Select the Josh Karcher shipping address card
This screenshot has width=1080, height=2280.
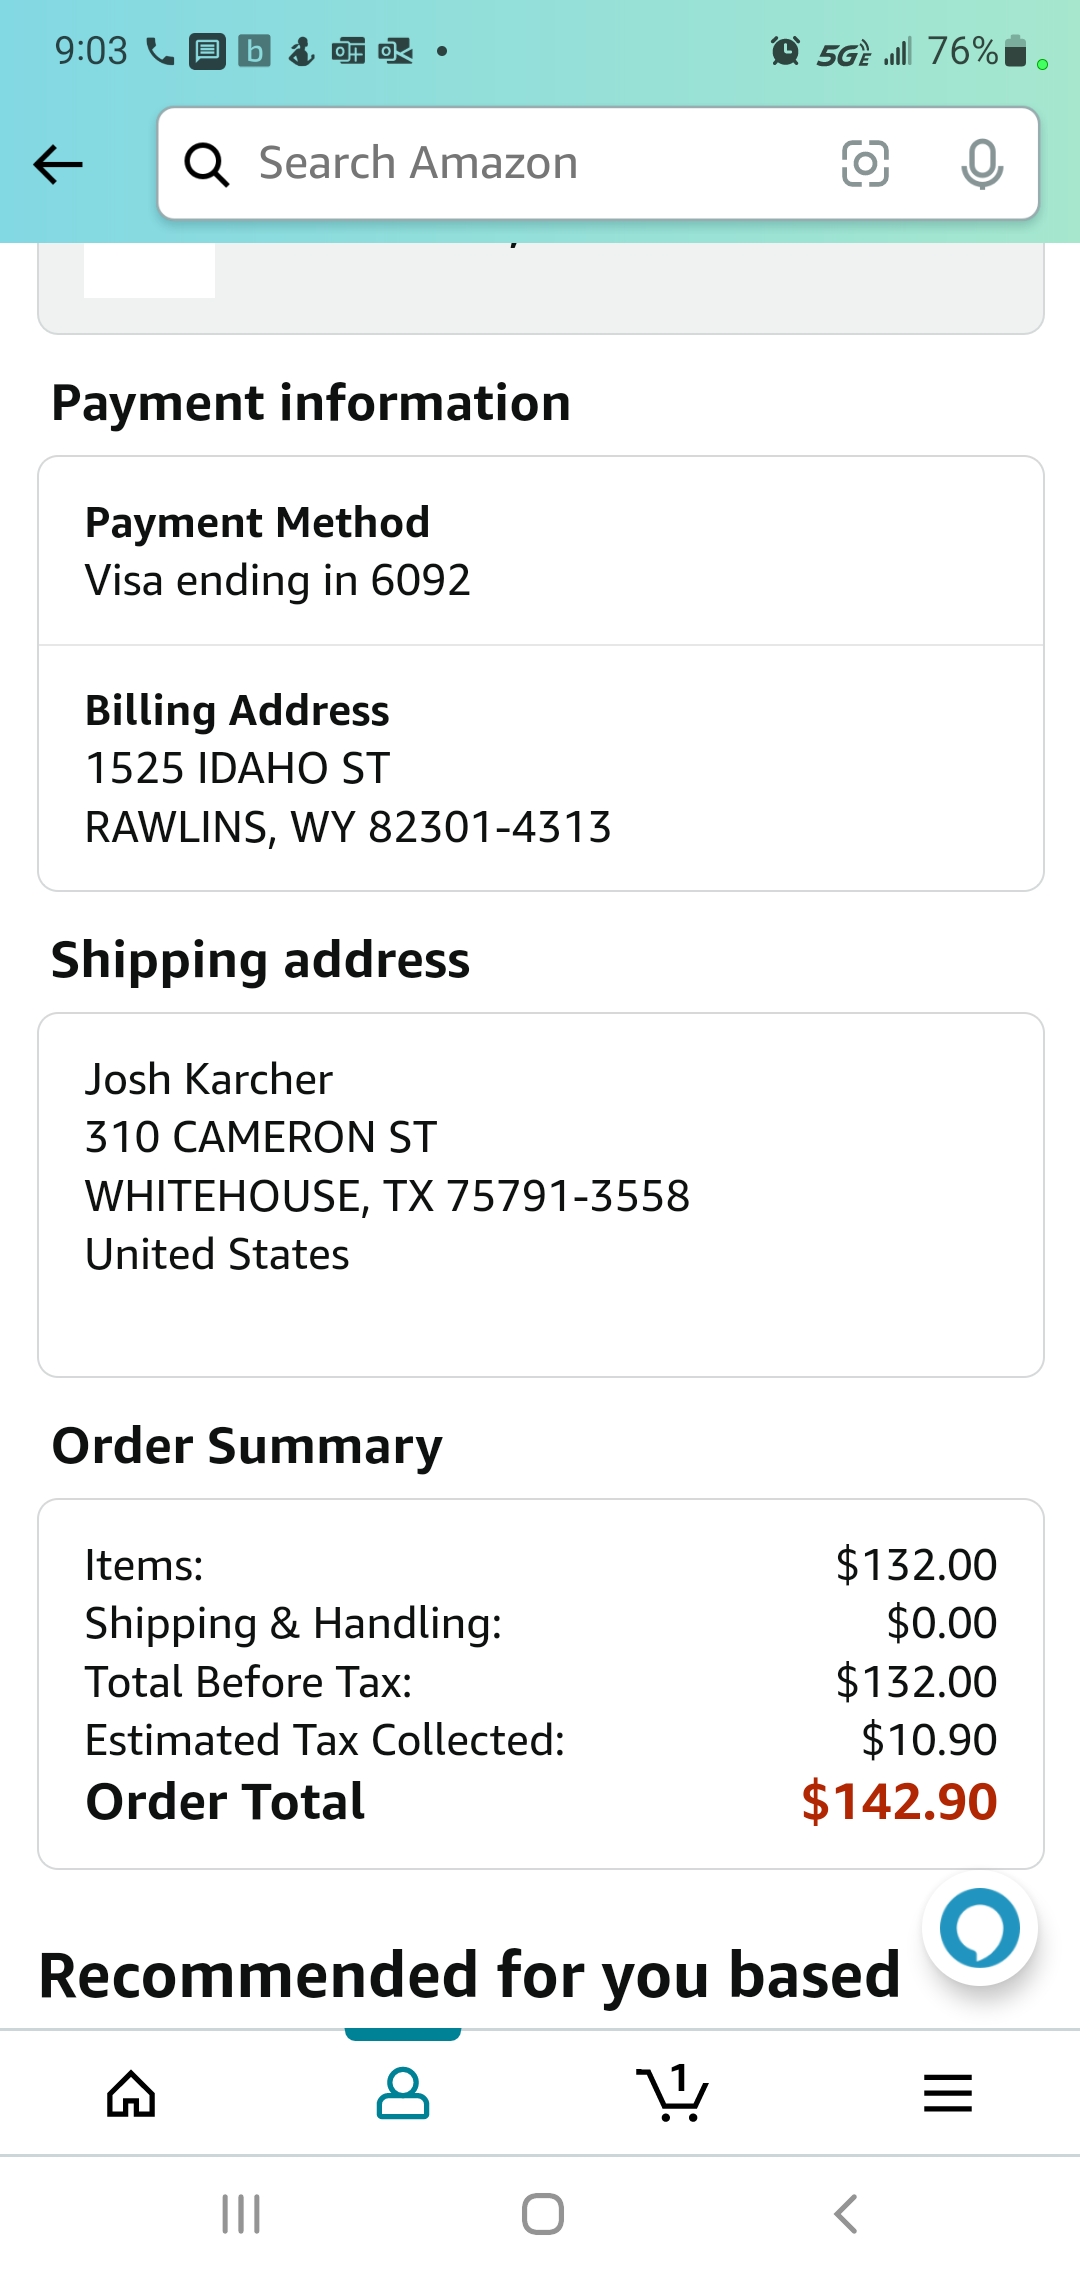[x=540, y=1194]
